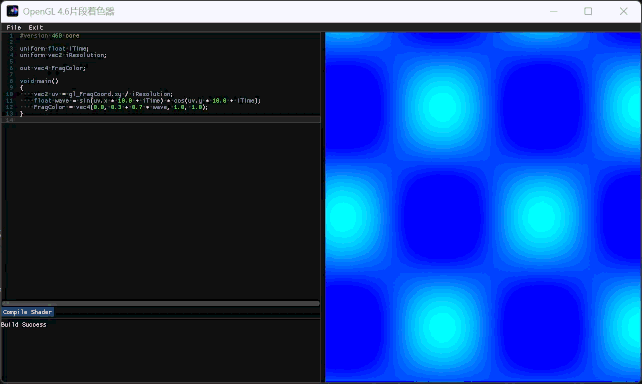Click the 'Build Success' output message
The width and height of the screenshot is (642, 384).
tap(23, 325)
